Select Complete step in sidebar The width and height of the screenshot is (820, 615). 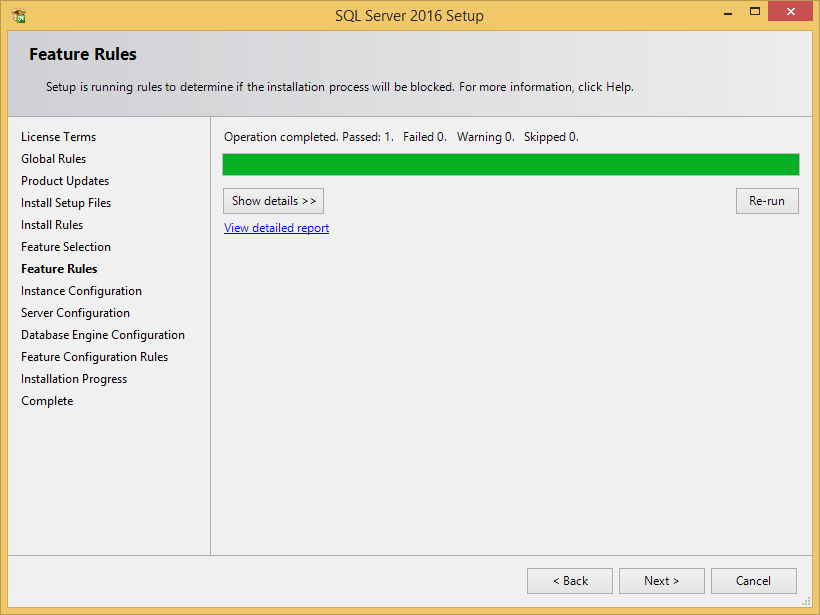(x=47, y=401)
